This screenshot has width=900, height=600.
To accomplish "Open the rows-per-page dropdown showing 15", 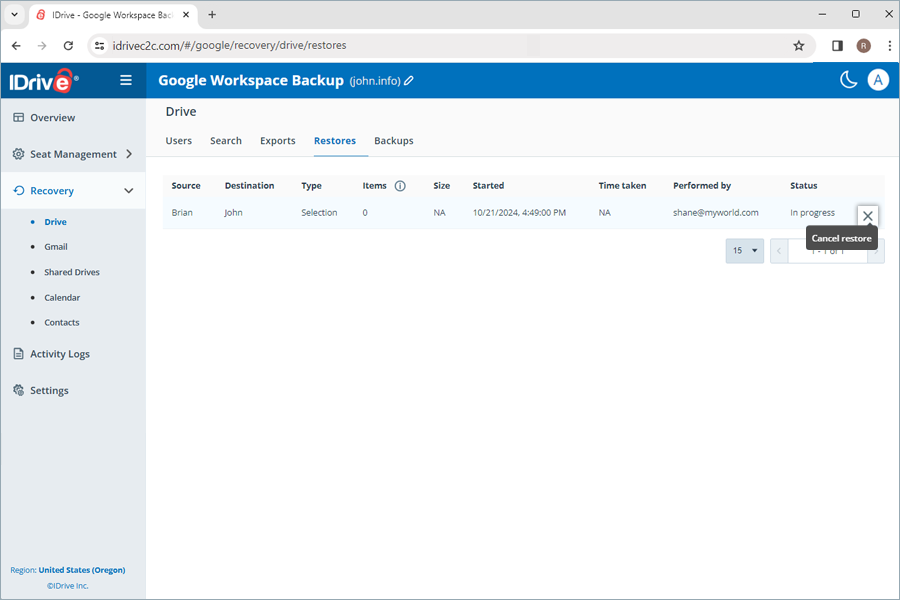I will (x=744, y=251).
